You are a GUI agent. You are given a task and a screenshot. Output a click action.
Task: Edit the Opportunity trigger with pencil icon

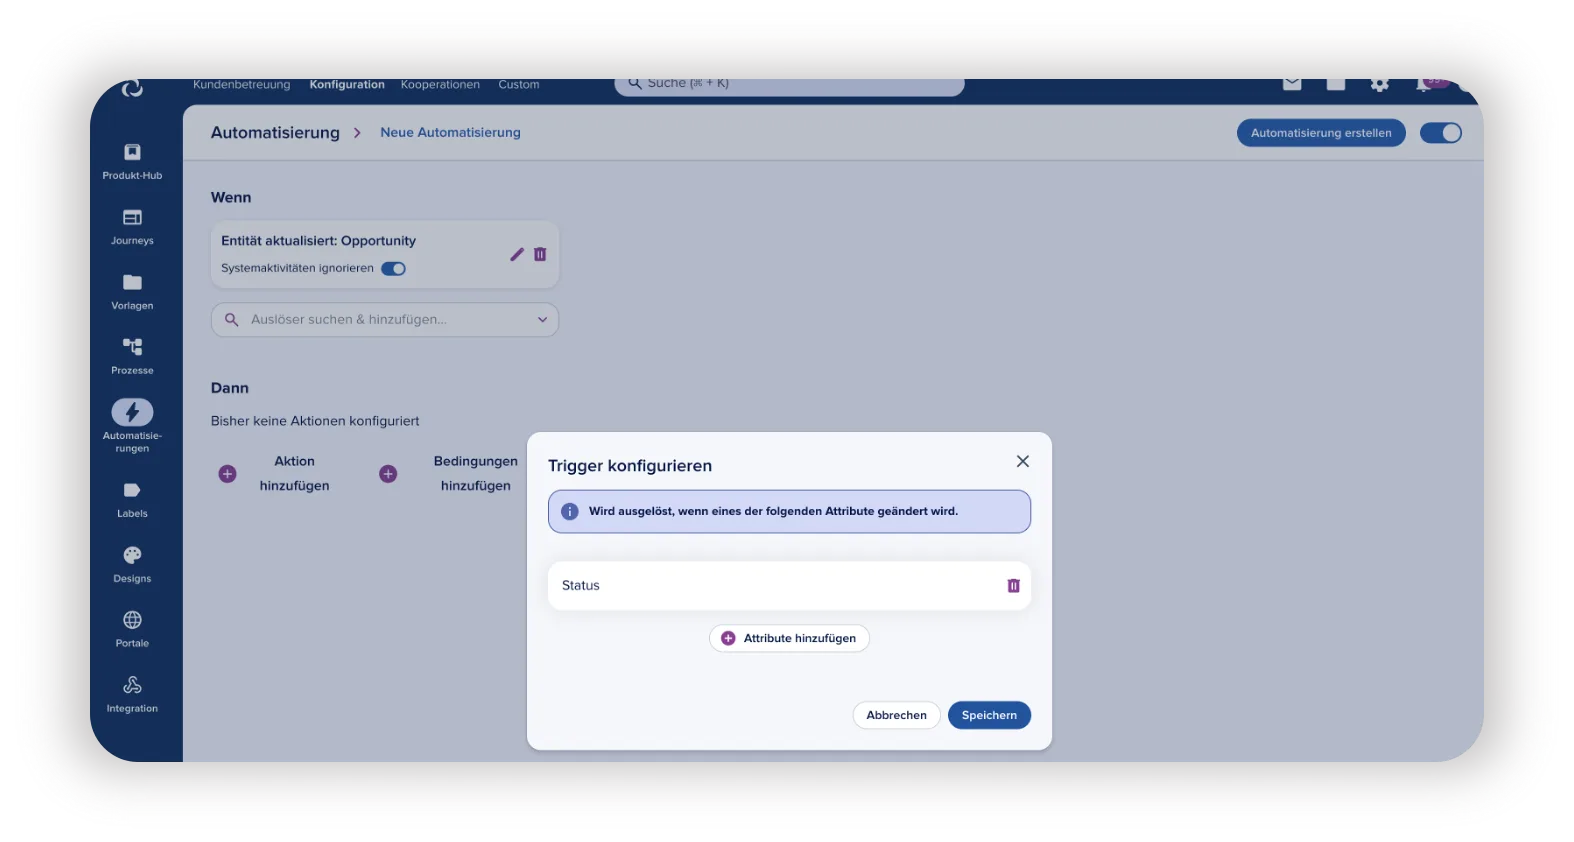[517, 254]
